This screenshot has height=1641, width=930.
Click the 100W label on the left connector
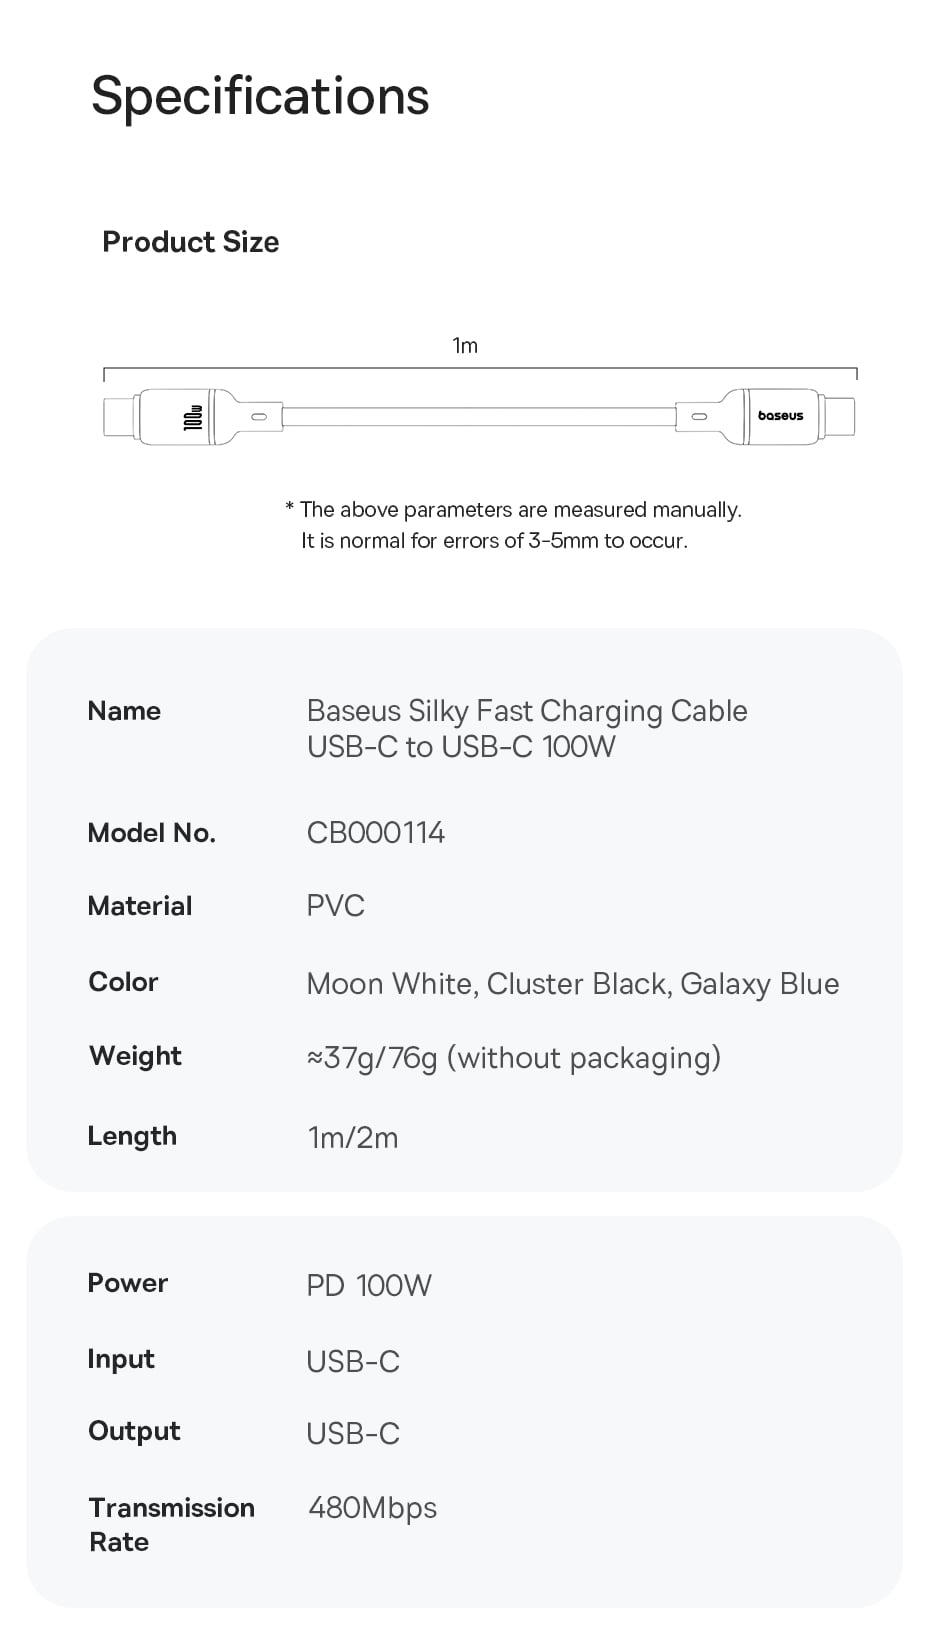[193, 417]
